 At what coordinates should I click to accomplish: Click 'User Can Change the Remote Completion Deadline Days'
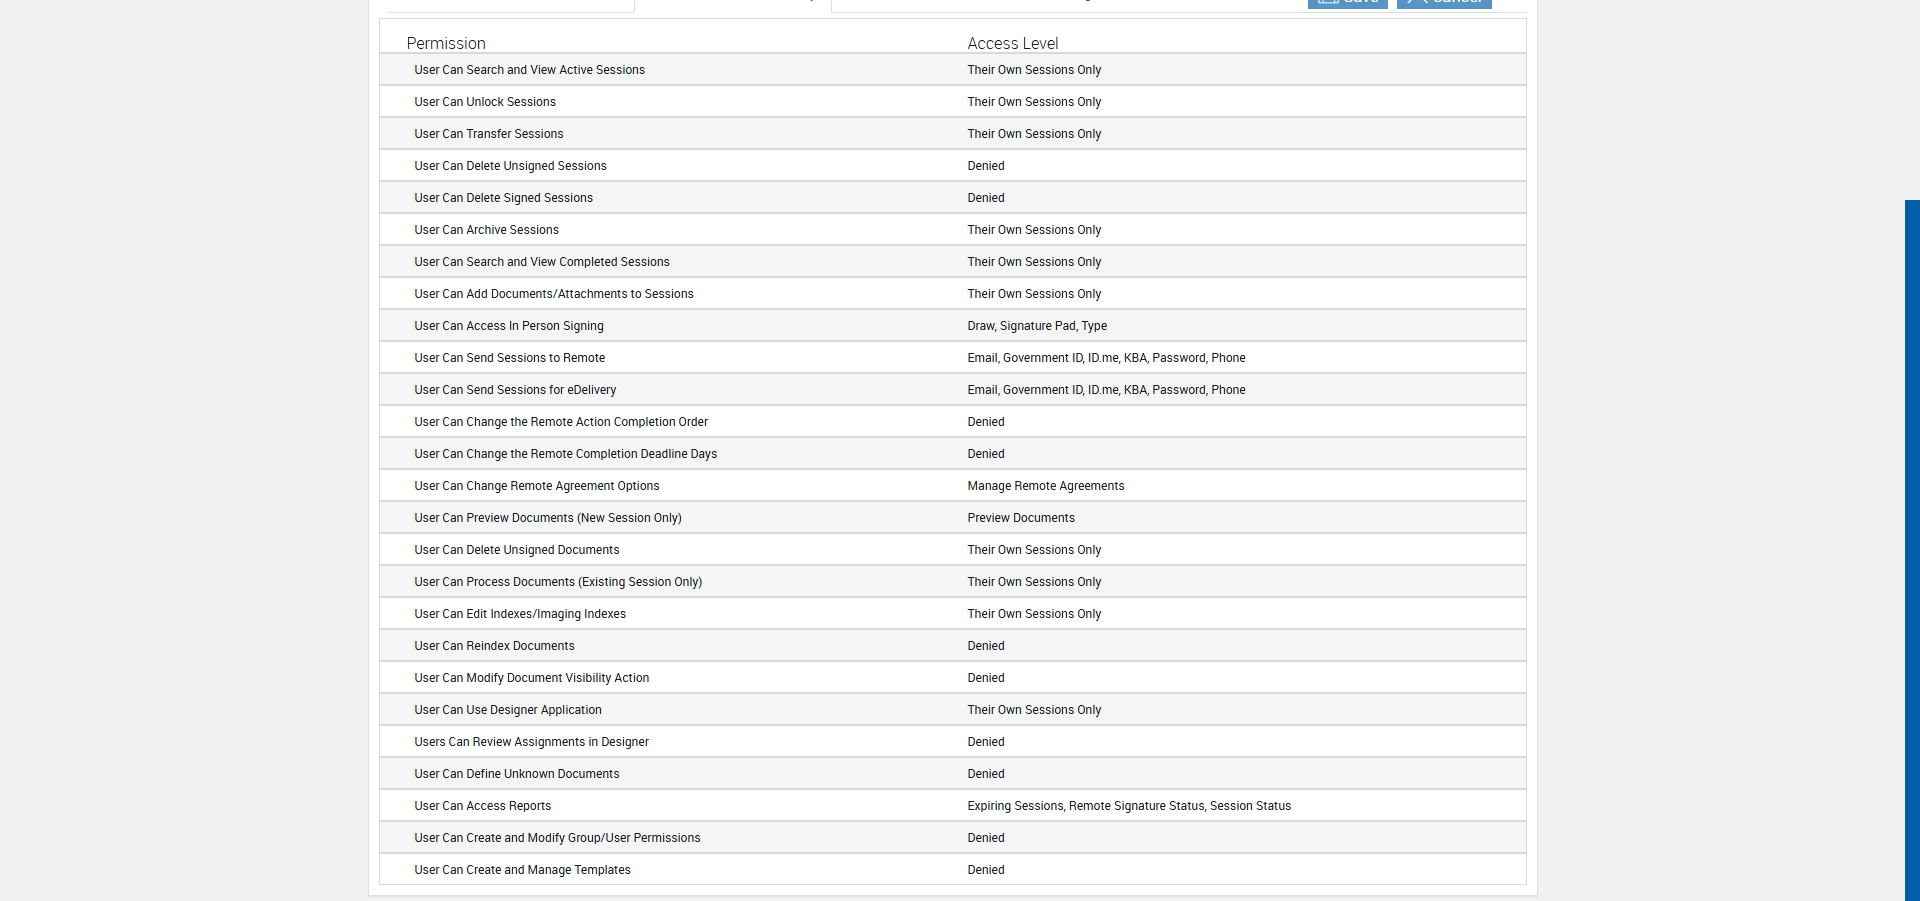pyautogui.click(x=566, y=454)
